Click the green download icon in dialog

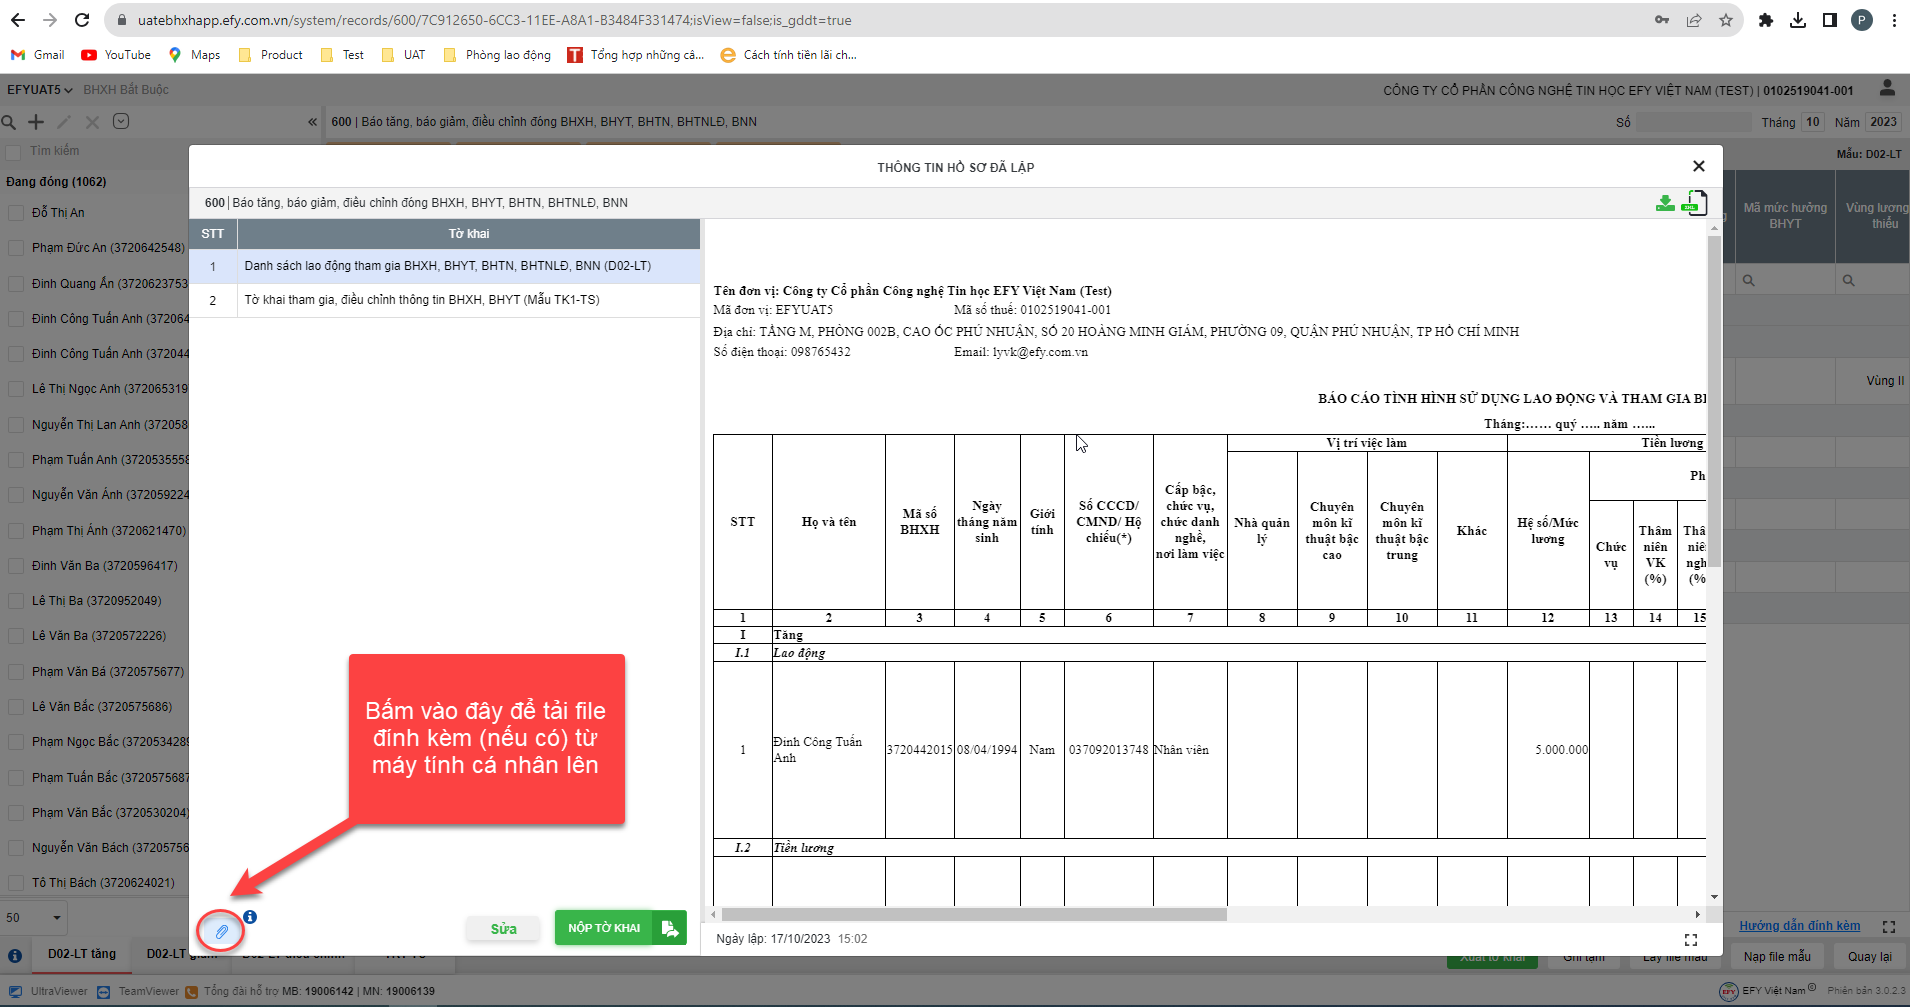pyautogui.click(x=1665, y=203)
